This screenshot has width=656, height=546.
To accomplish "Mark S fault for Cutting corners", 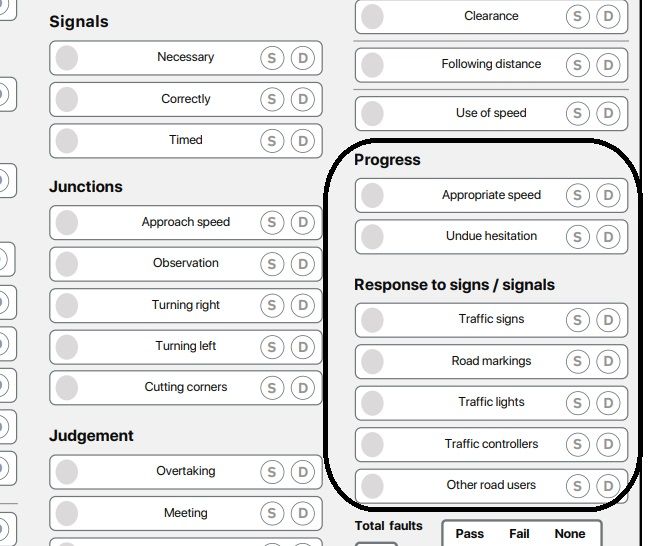I will pos(272,388).
